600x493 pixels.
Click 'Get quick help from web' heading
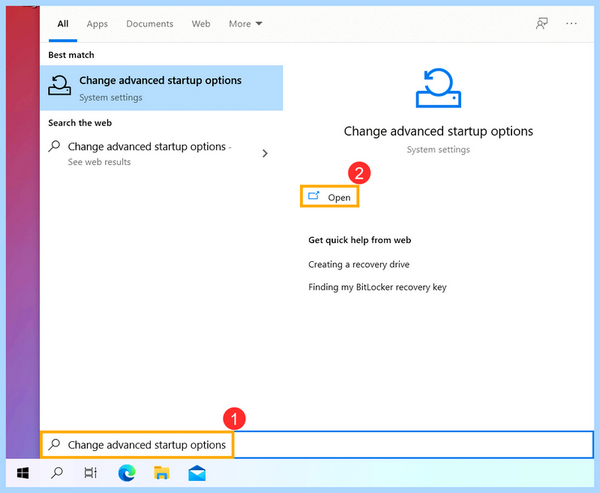click(360, 240)
